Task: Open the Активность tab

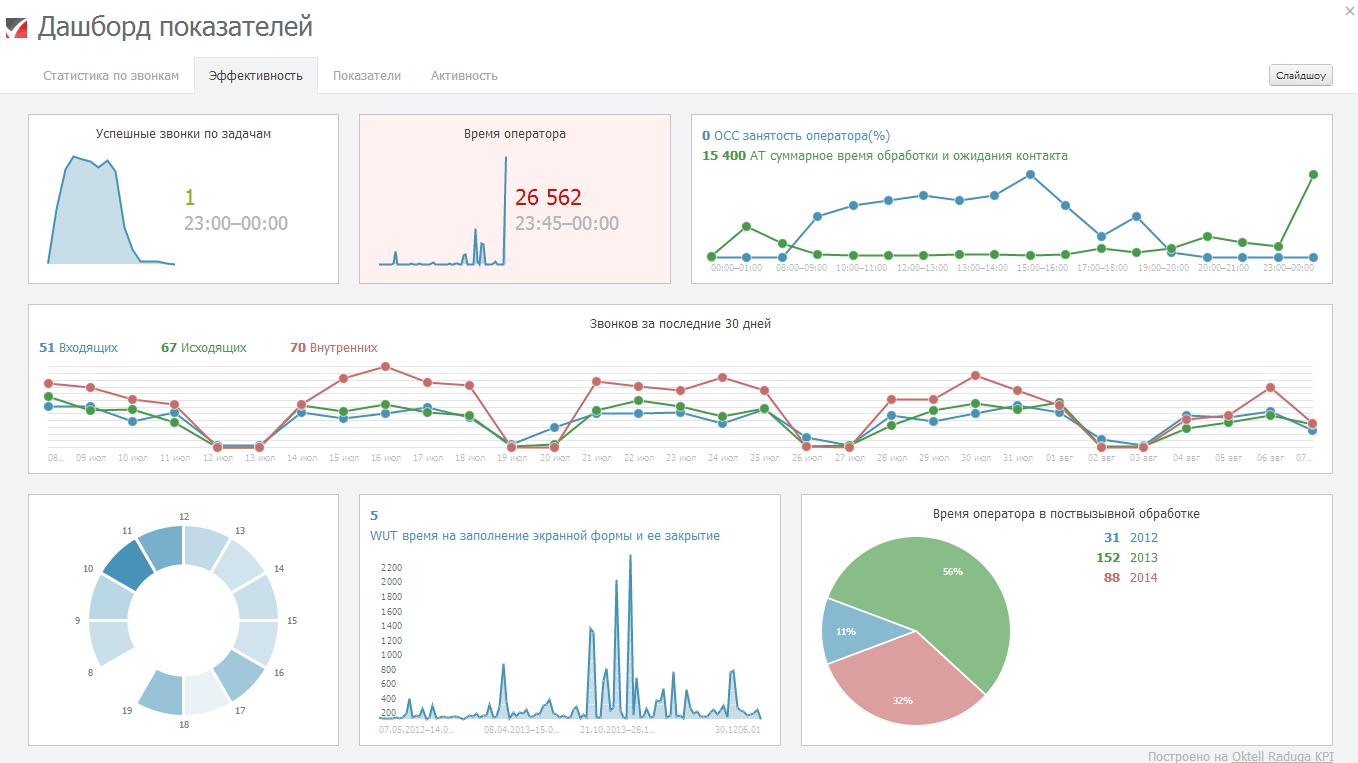Action: coord(464,76)
